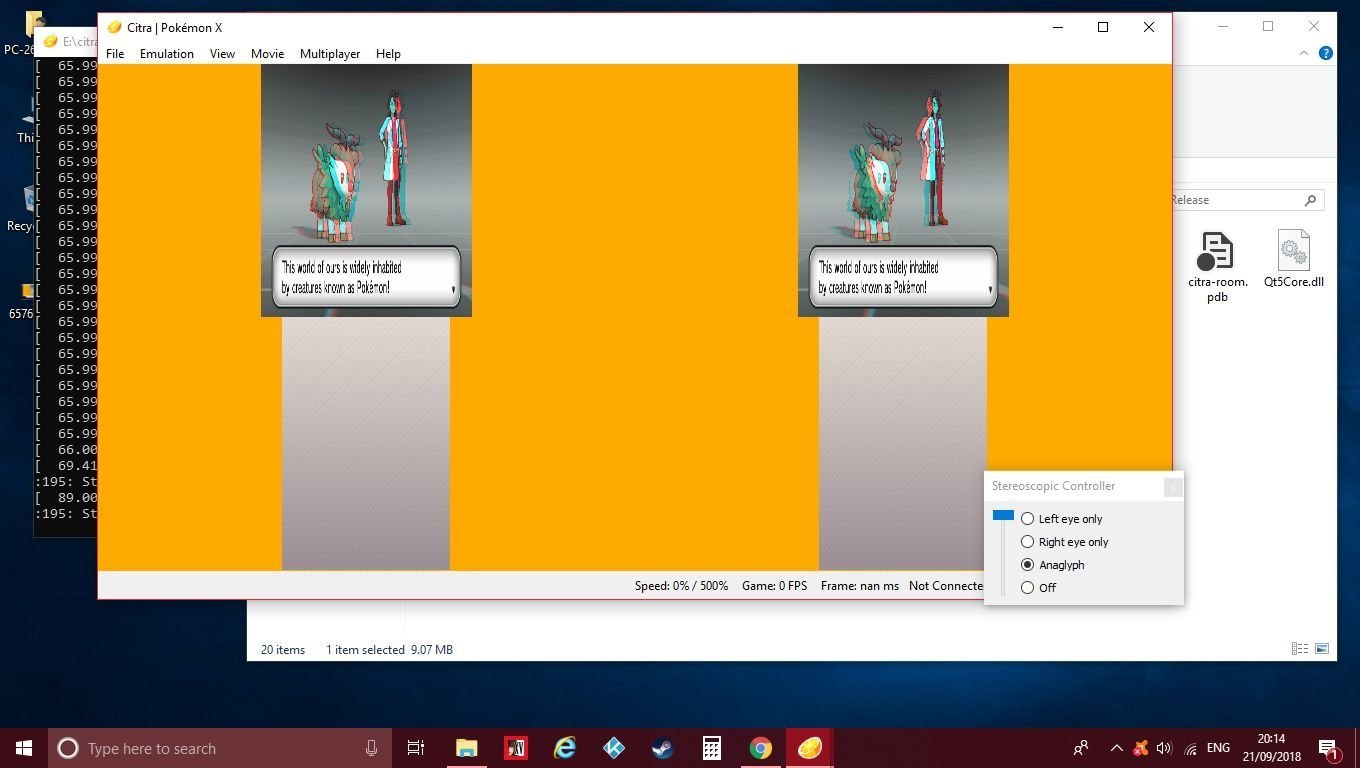Launch Kodi from the taskbar
The width and height of the screenshot is (1360, 768).
pos(614,748)
